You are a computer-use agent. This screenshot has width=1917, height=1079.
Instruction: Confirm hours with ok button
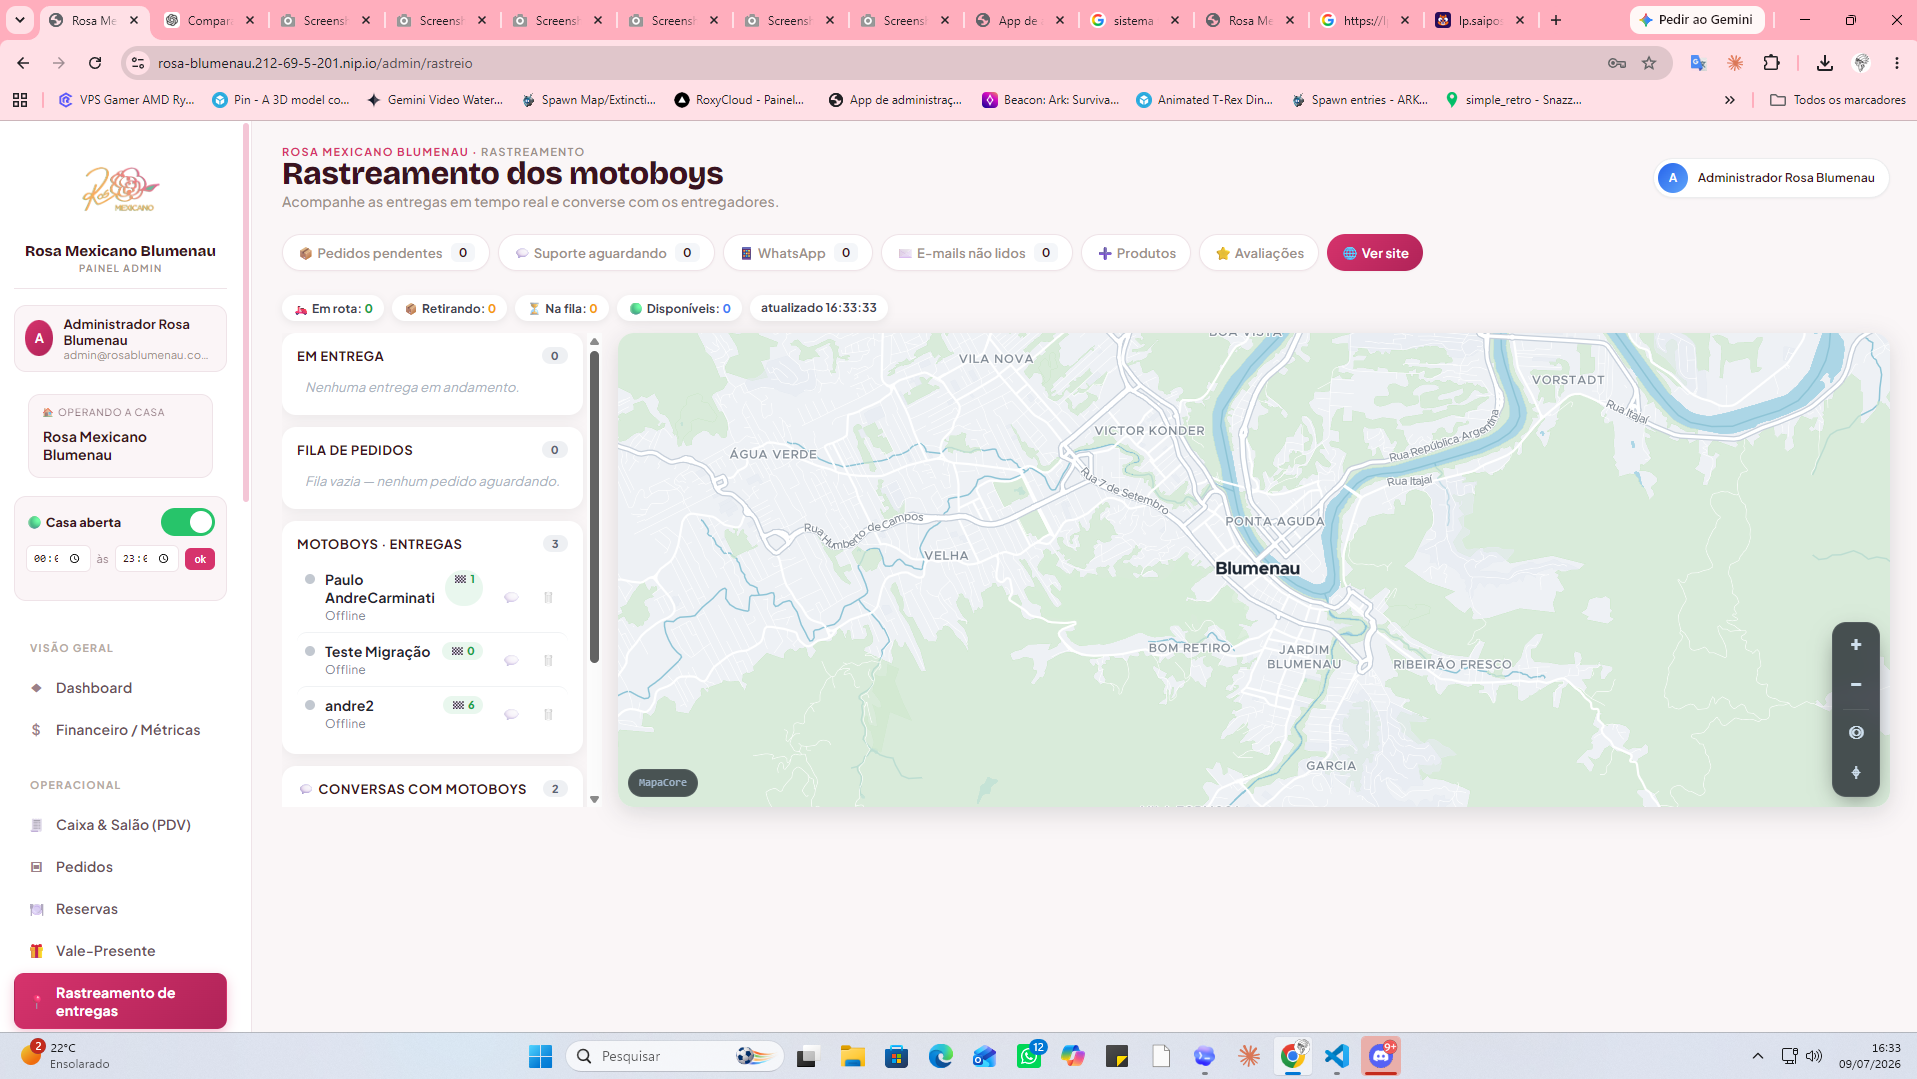200,559
